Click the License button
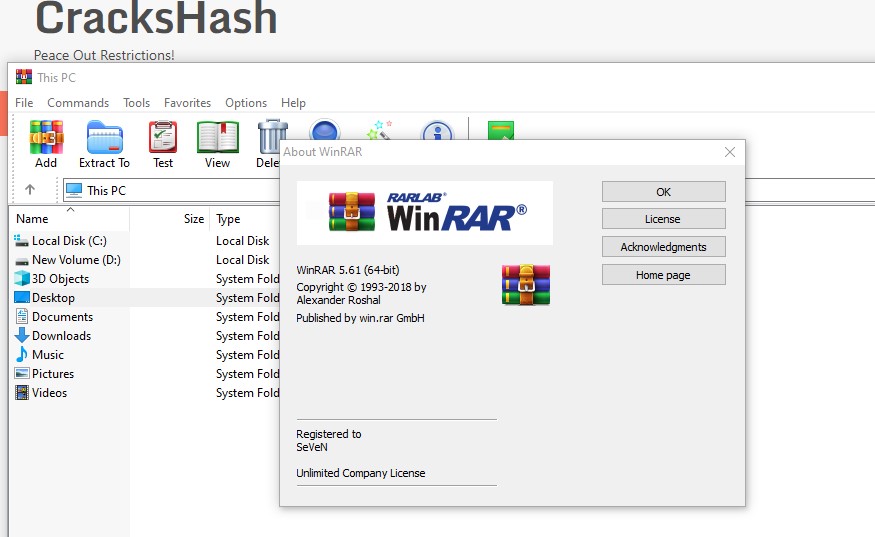The image size is (875, 537). [x=664, y=219]
